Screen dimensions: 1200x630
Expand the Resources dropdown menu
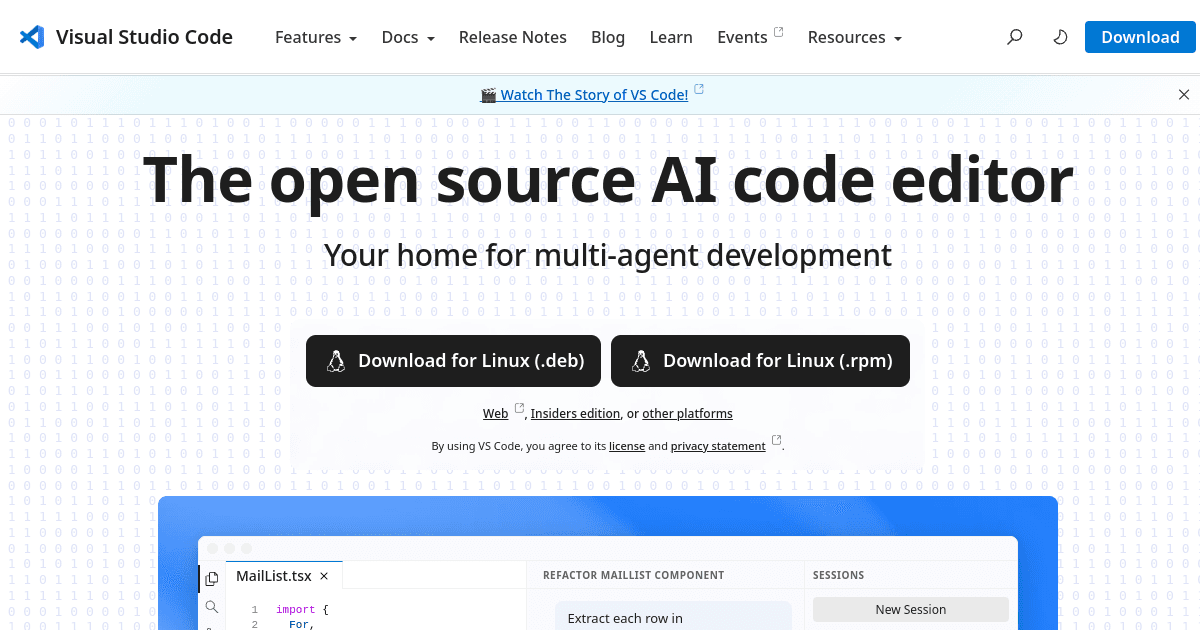855,37
